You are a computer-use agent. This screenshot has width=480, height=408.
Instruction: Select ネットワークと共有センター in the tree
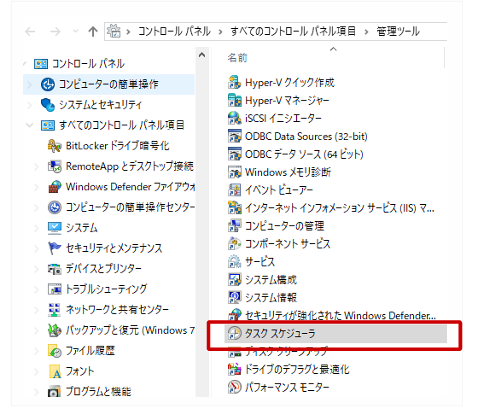(x=117, y=310)
